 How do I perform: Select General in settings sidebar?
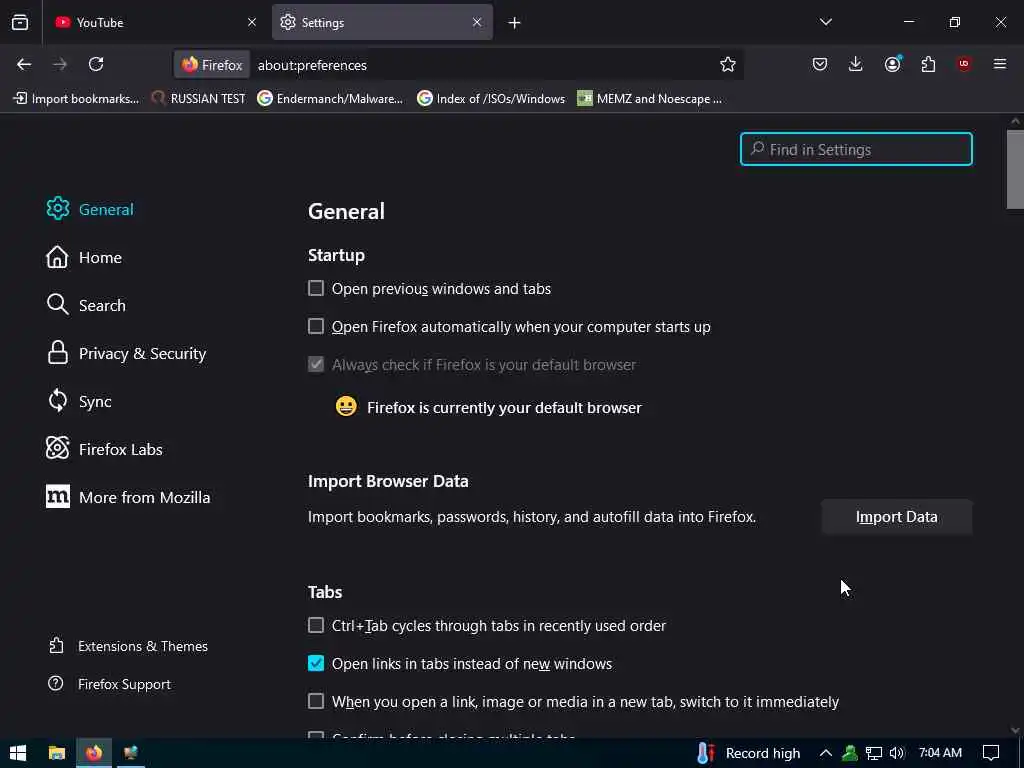pyautogui.click(x=90, y=209)
